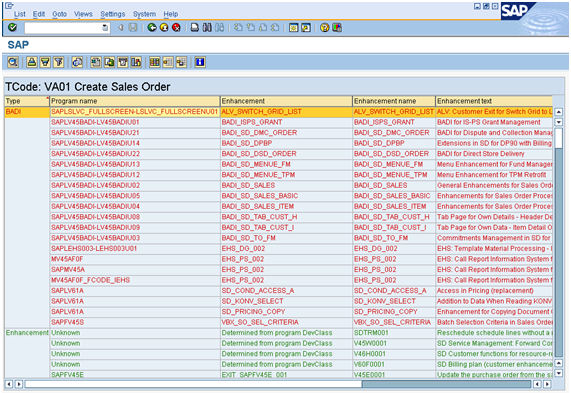The image size is (571, 393).
Task: Click the ABC Analysis graphic icon
Action: click(x=136, y=62)
